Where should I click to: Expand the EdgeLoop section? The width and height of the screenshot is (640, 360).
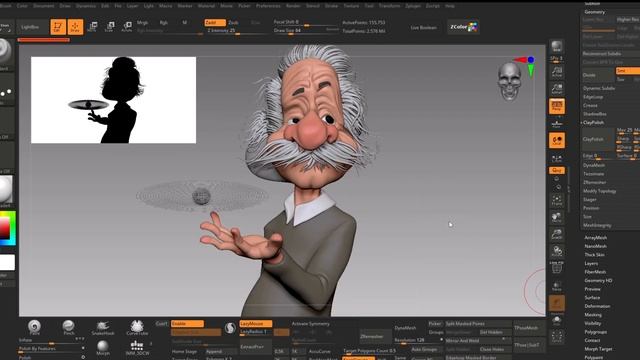tap(593, 97)
